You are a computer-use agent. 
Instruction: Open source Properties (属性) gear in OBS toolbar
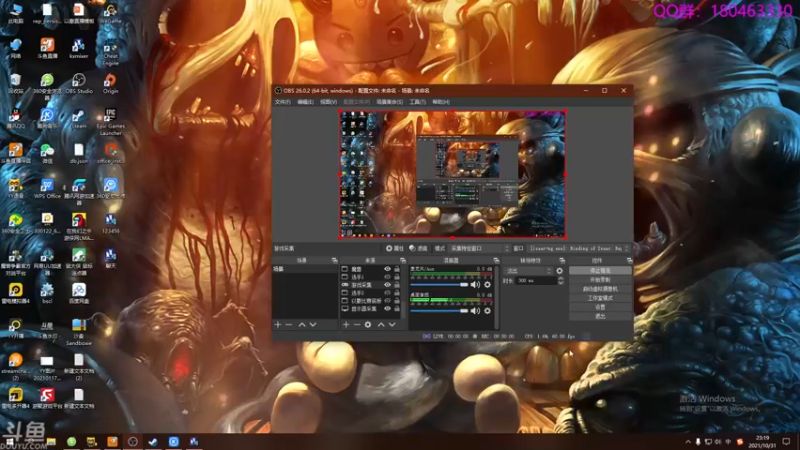coord(394,248)
